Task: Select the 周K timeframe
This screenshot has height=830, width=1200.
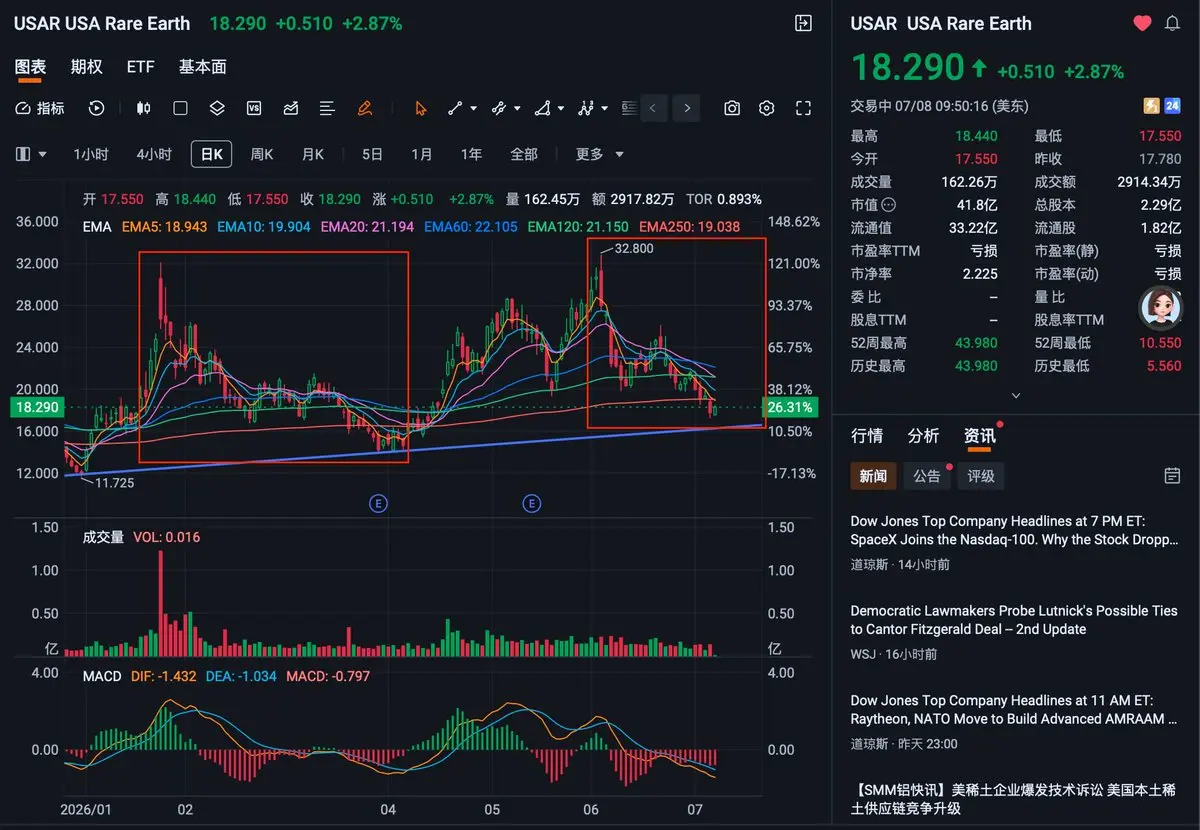Action: point(262,154)
